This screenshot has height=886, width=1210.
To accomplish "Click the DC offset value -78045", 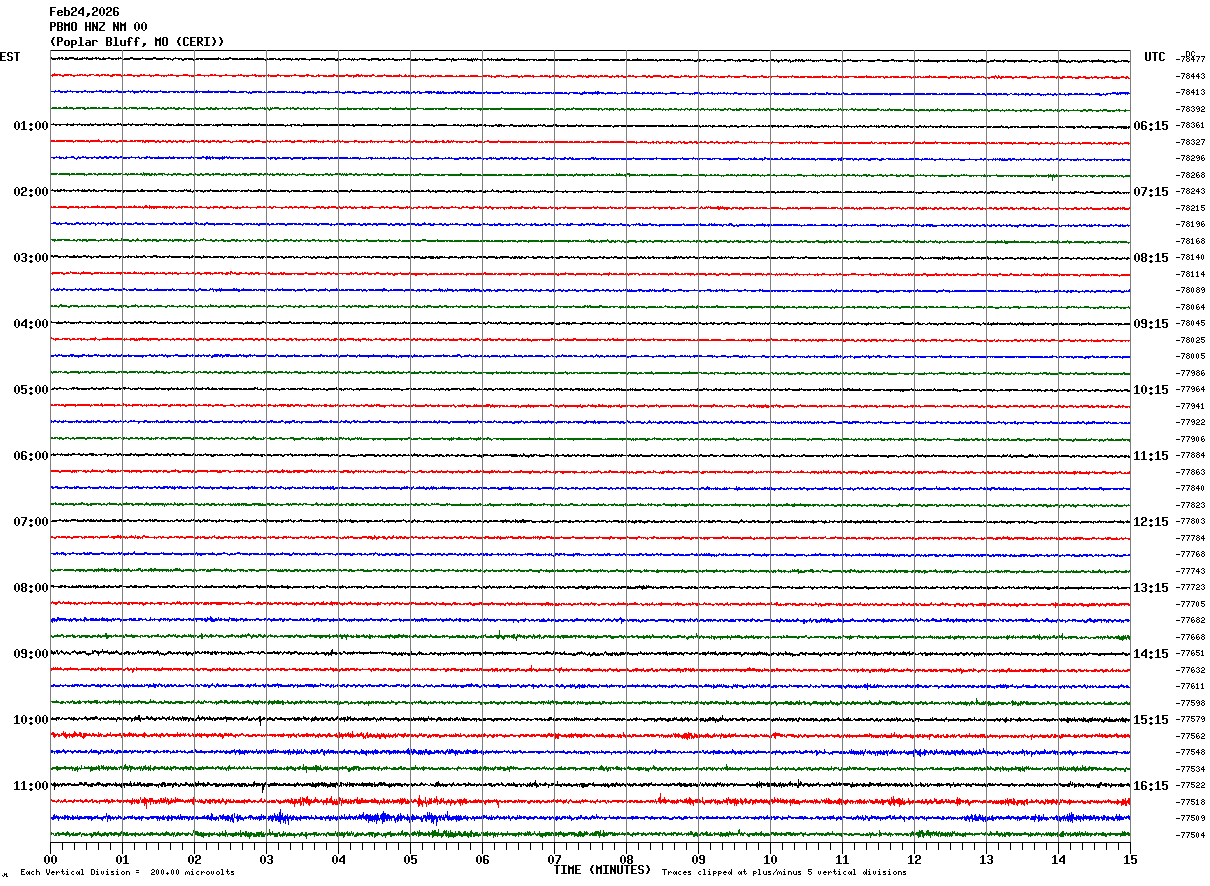I will coord(1190,324).
